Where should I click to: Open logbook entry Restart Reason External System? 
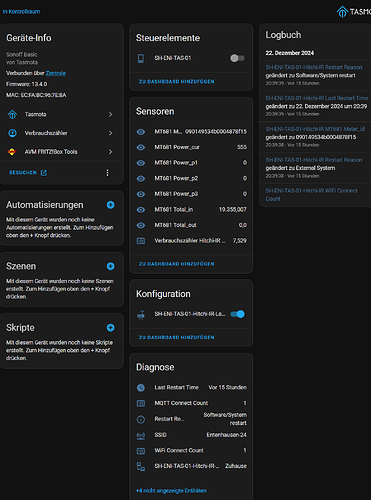tap(314, 160)
